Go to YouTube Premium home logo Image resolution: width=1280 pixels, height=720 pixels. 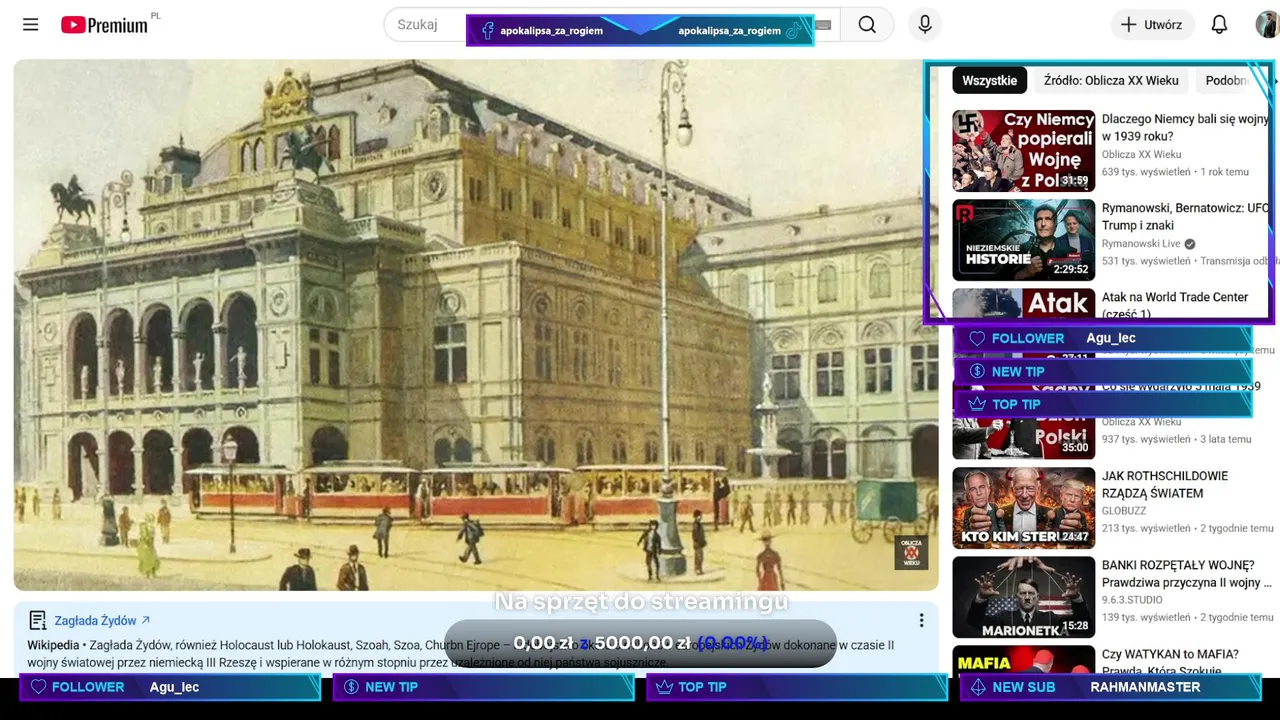coord(104,25)
